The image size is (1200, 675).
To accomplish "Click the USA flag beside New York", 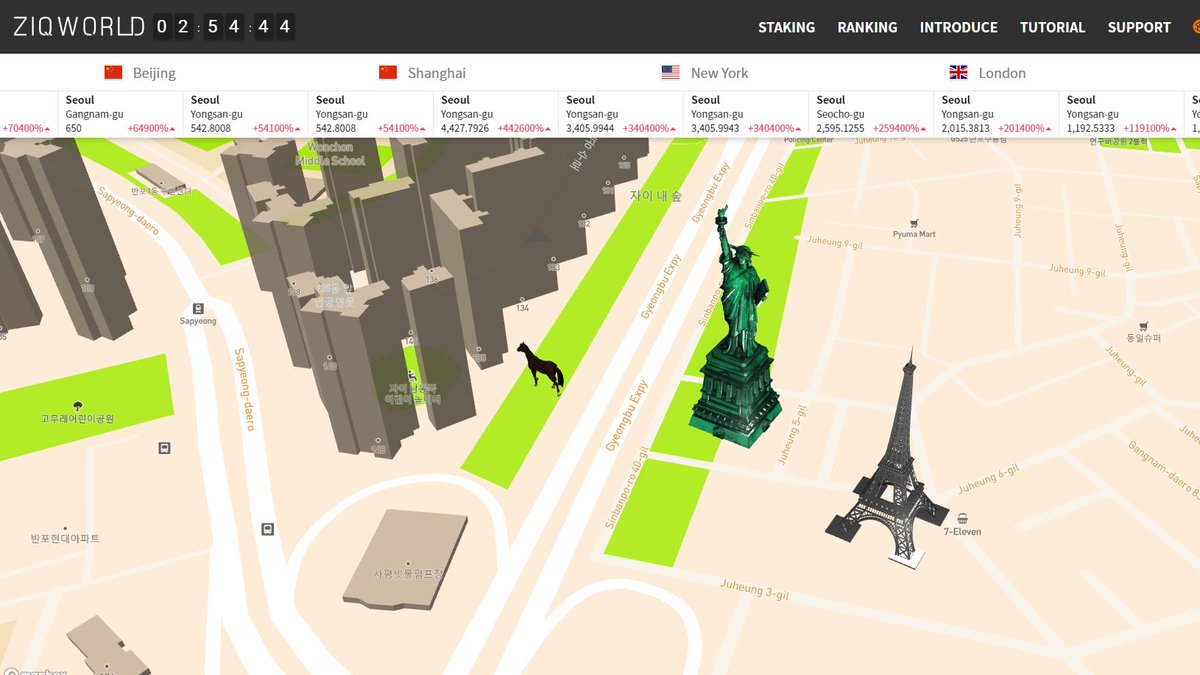I will pyautogui.click(x=670, y=72).
